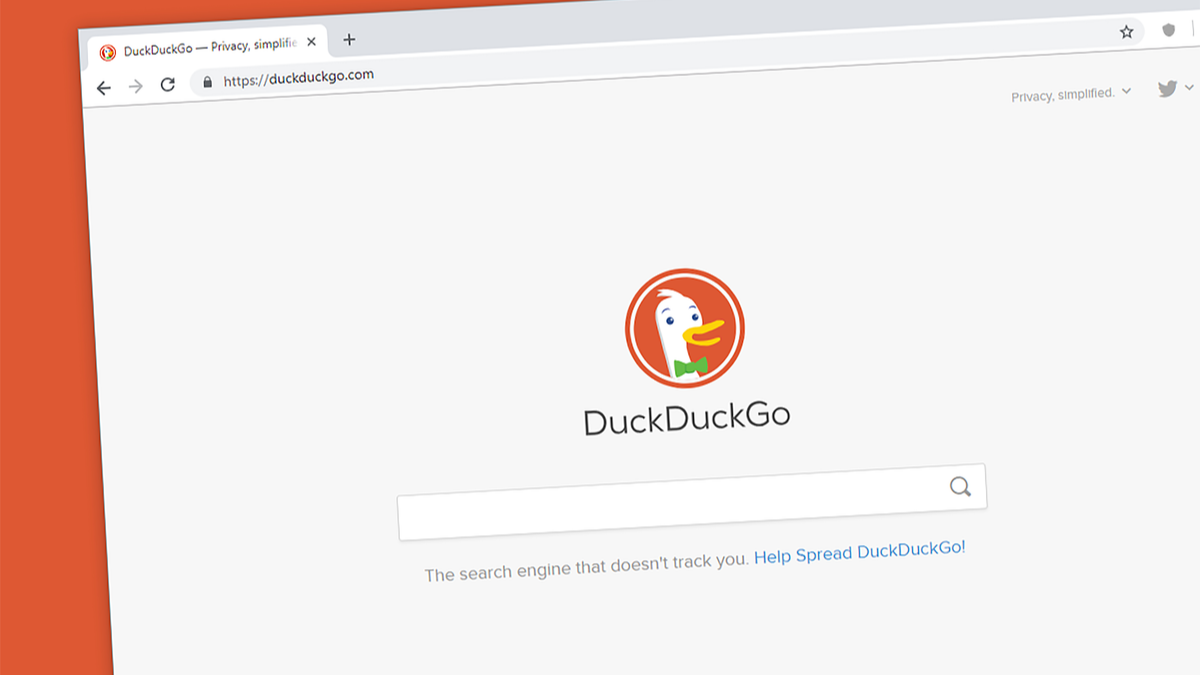Expand the arrow beside the Twitter icon
This screenshot has height=675, width=1200.
(x=1189, y=88)
